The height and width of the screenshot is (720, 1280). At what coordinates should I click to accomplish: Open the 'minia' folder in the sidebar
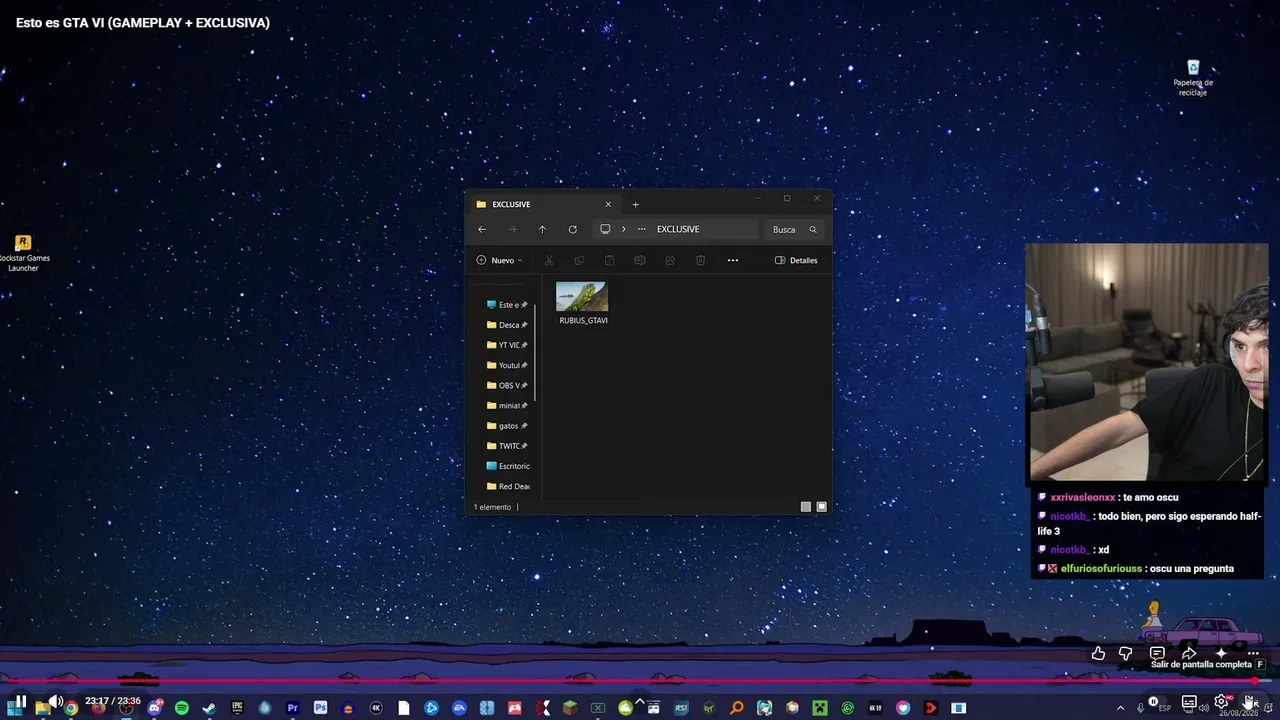pos(507,406)
